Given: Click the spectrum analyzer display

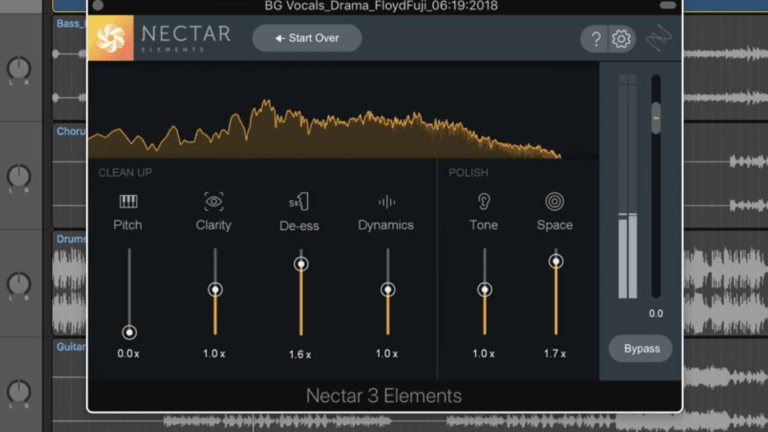Looking at the screenshot, I should tap(343, 110).
